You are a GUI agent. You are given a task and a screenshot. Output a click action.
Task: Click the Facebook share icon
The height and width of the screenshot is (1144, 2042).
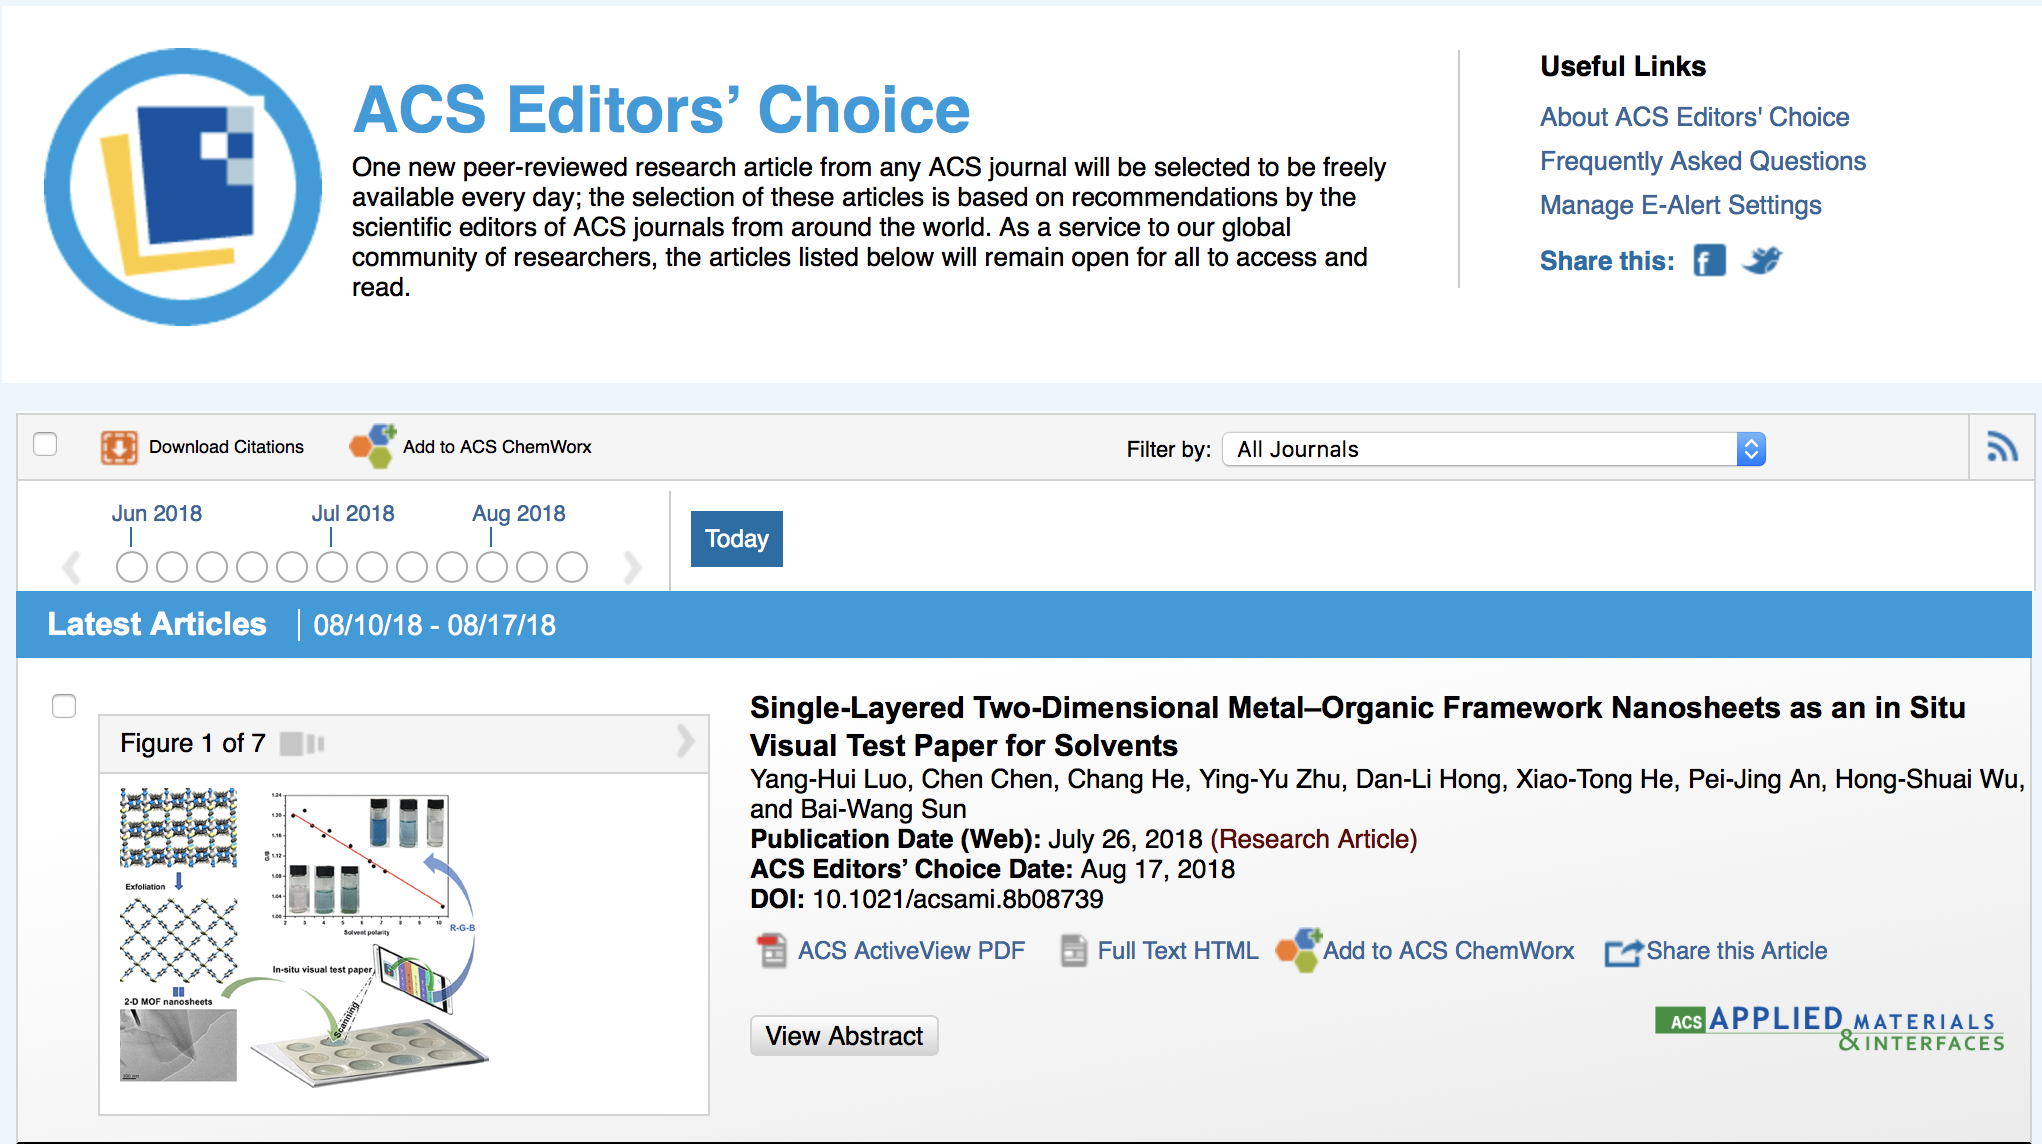pos(1709,261)
